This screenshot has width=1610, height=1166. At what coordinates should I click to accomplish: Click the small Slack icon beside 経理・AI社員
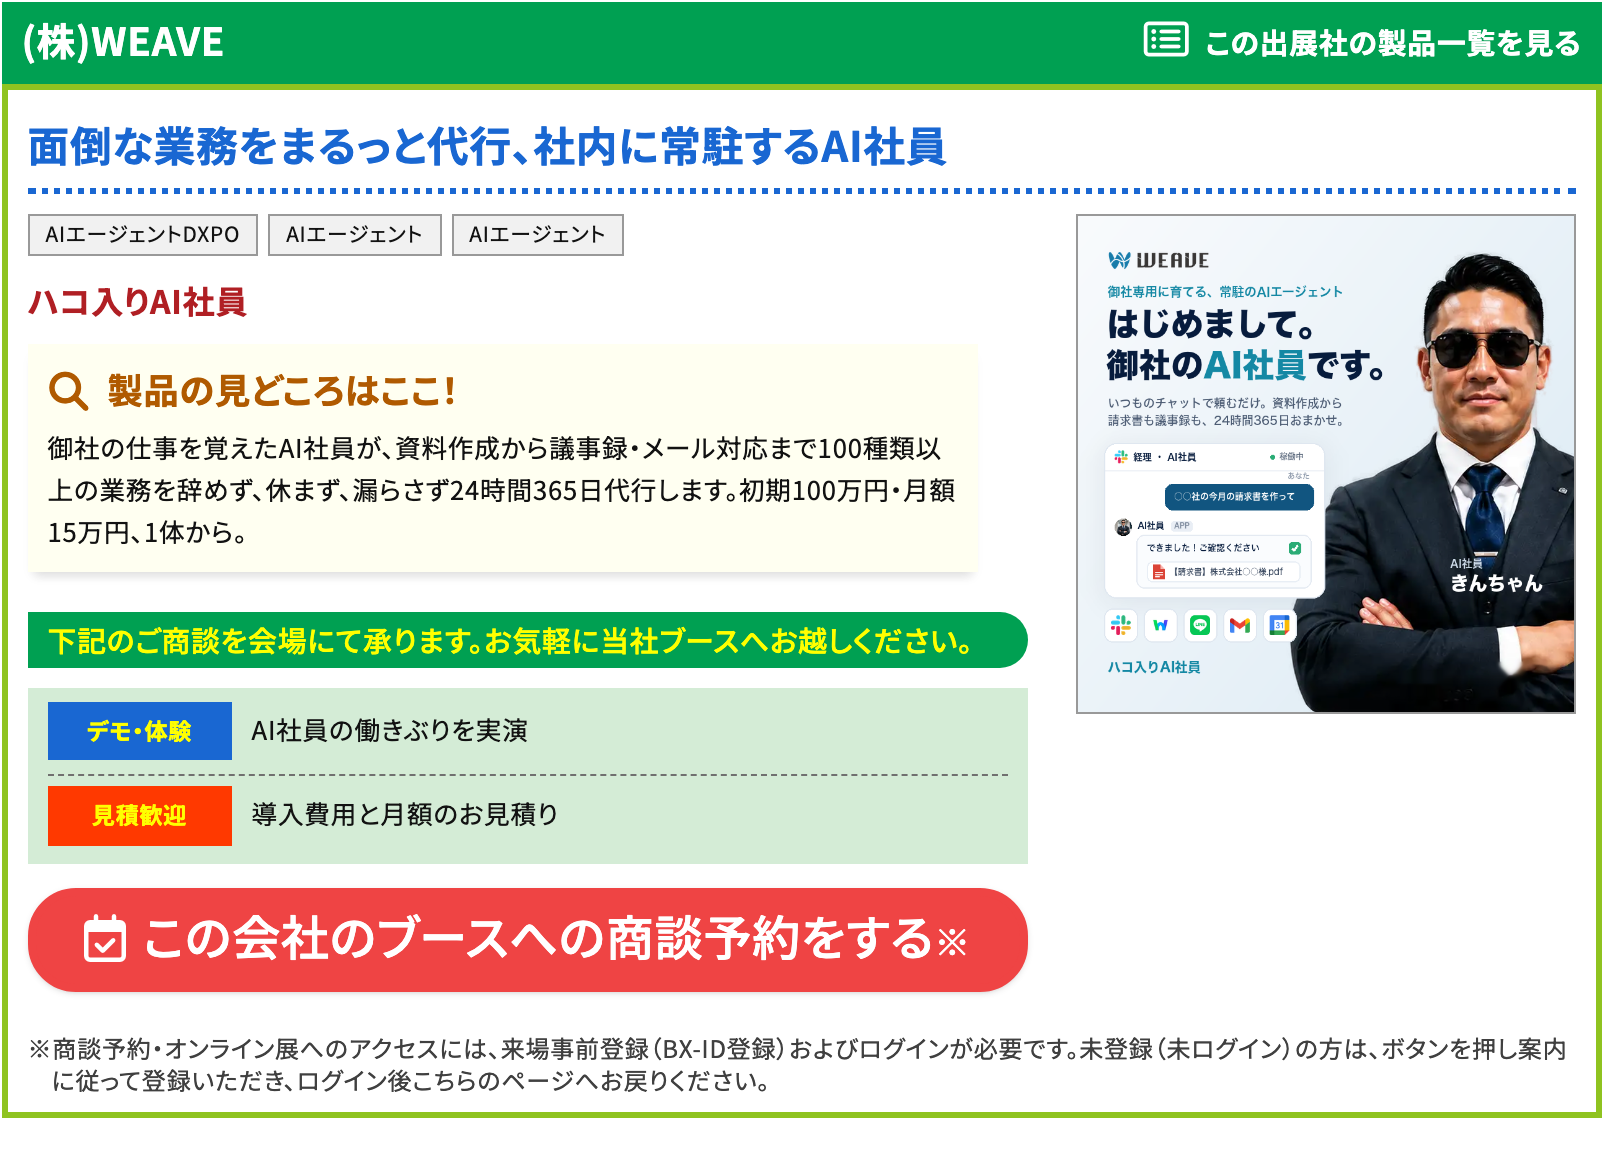tap(1121, 457)
